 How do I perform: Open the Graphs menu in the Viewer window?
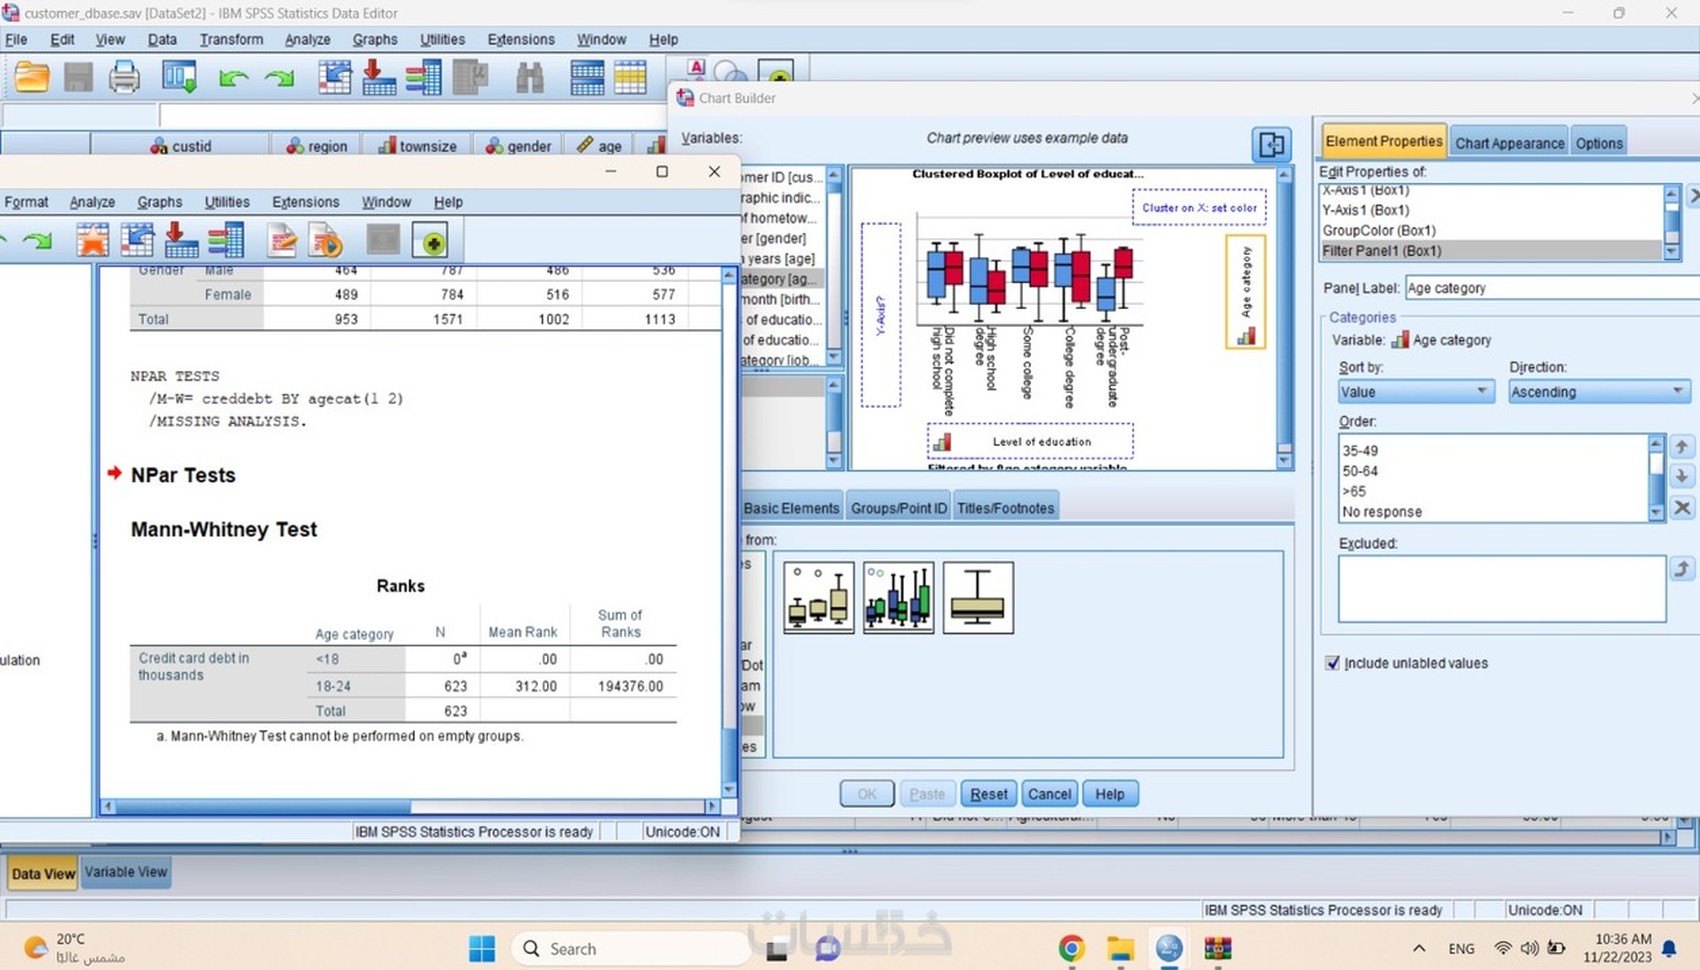pyautogui.click(x=160, y=202)
